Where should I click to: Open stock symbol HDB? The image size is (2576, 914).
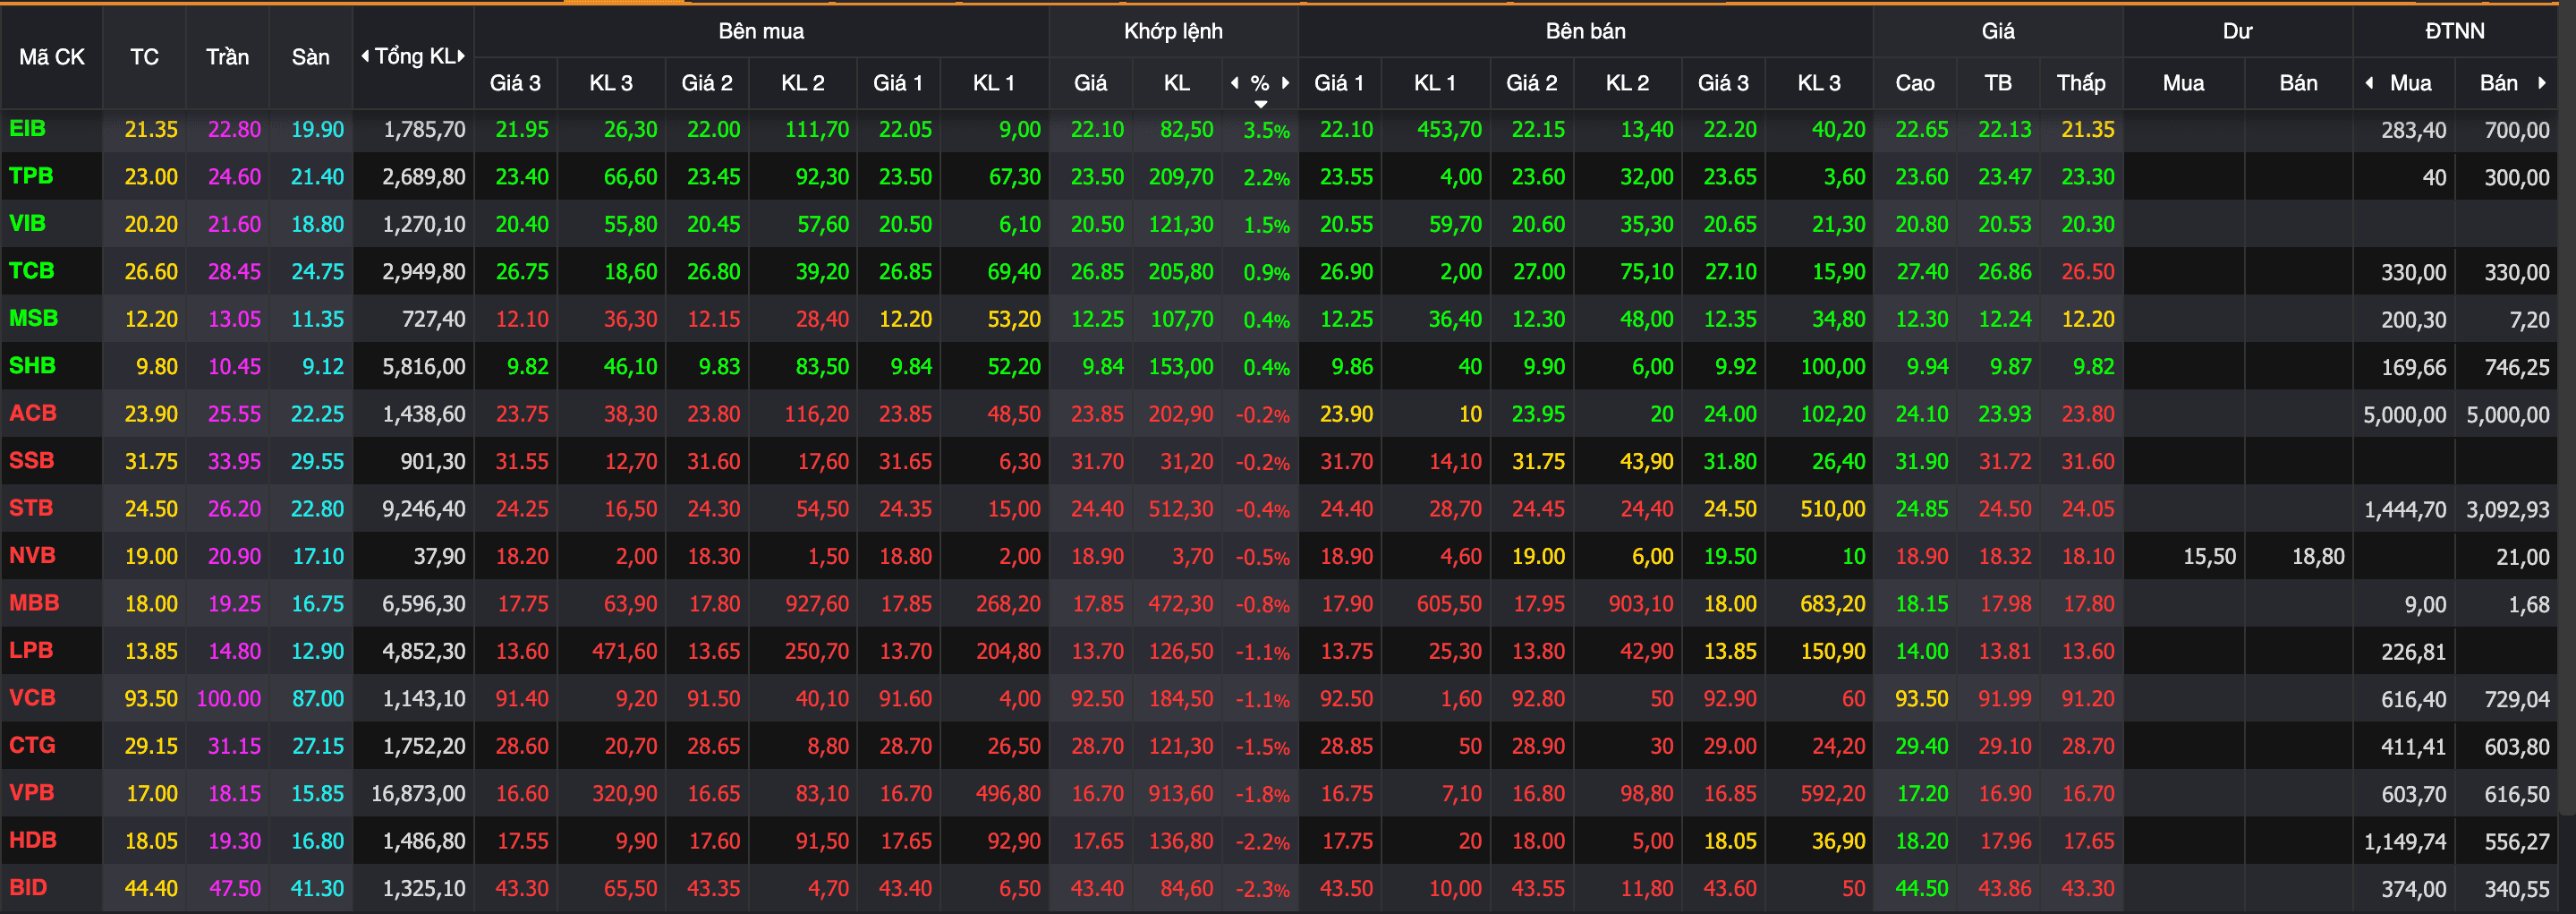32,840
